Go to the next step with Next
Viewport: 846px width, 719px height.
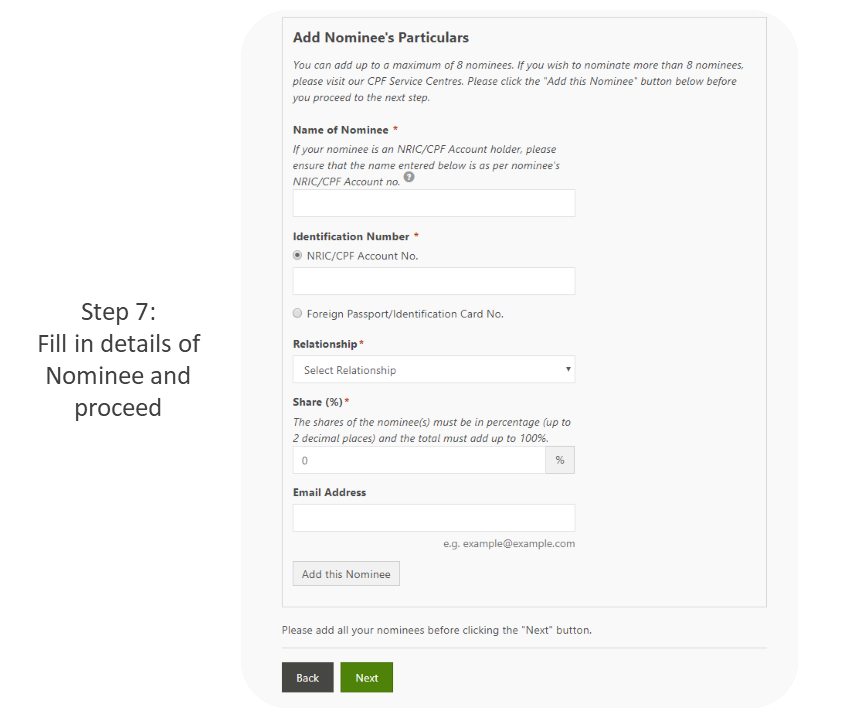point(366,677)
